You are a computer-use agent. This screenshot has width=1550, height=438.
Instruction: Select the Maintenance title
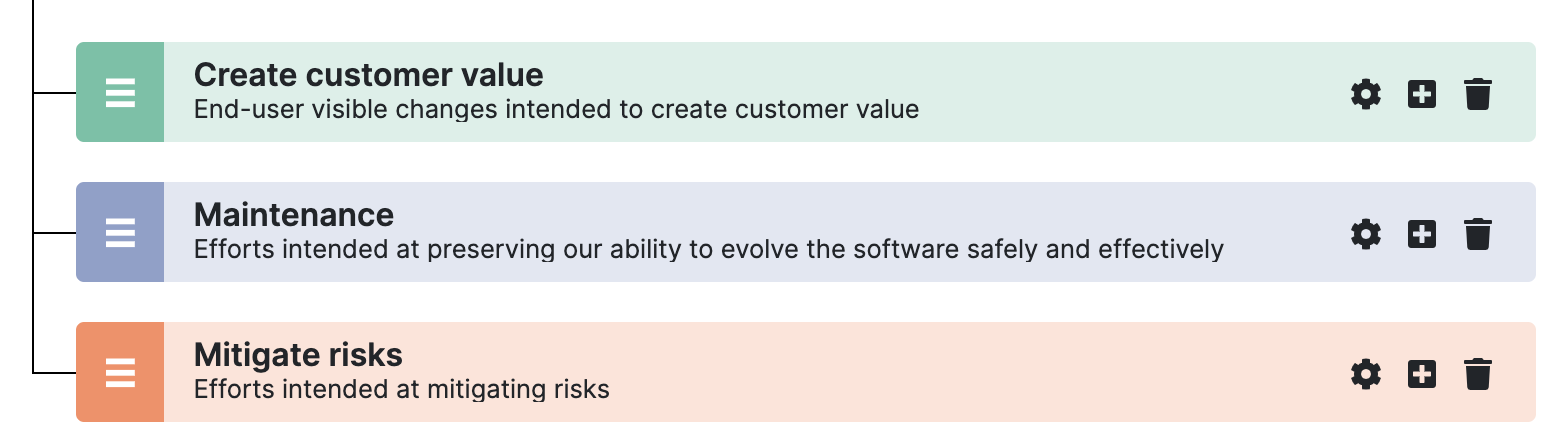[x=293, y=215]
